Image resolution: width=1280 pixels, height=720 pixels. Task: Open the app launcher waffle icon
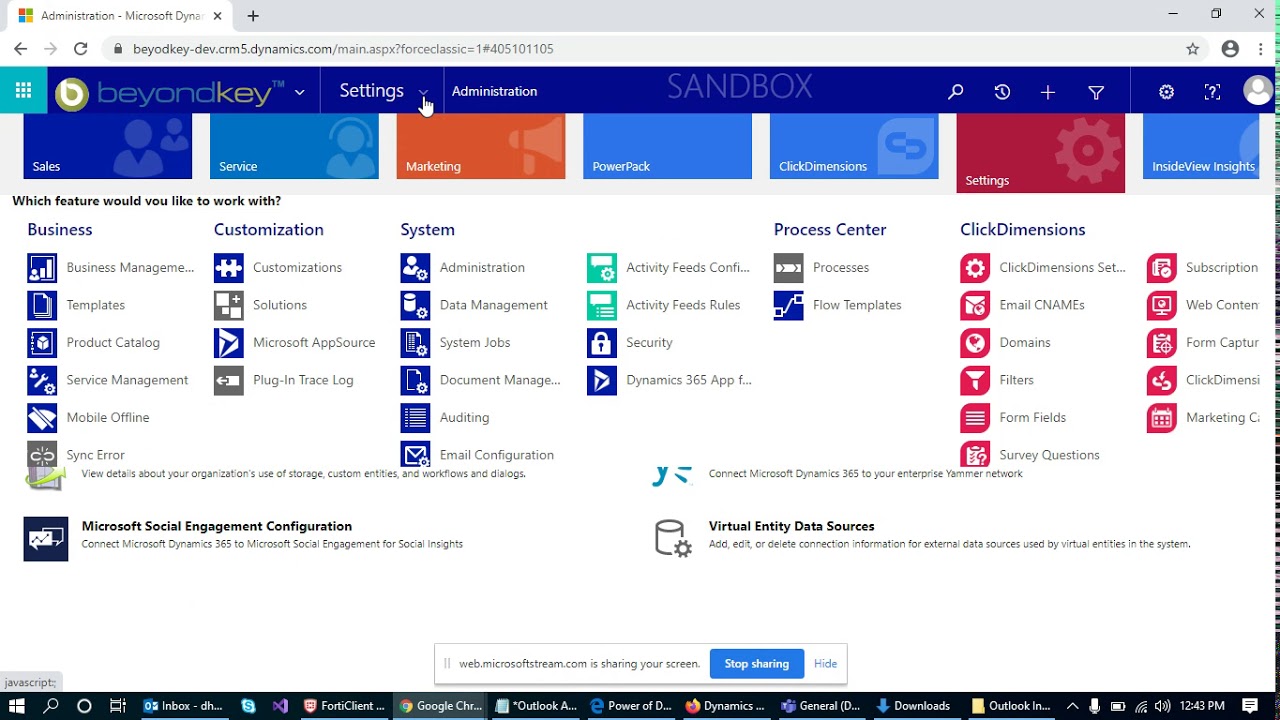23,91
